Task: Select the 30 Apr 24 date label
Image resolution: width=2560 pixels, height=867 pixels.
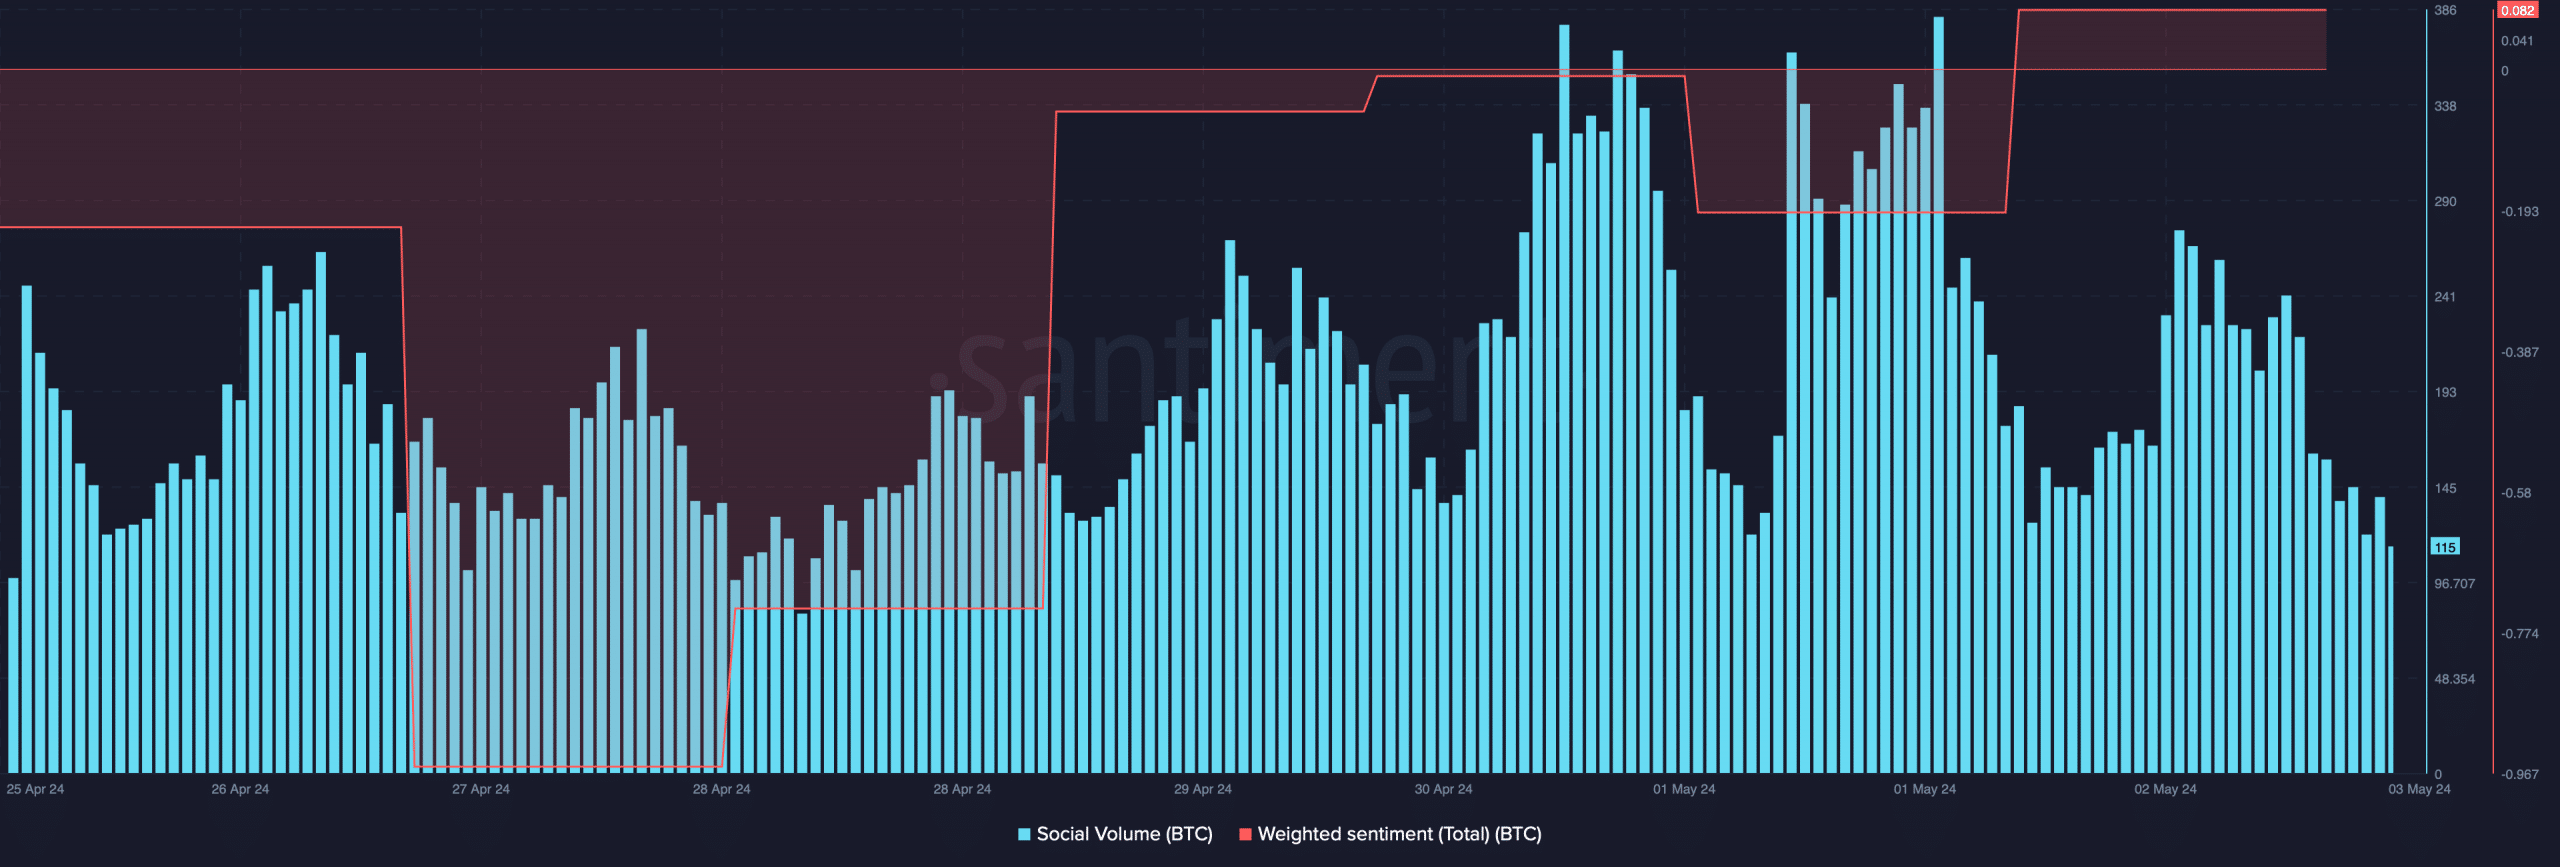Action: [1443, 789]
